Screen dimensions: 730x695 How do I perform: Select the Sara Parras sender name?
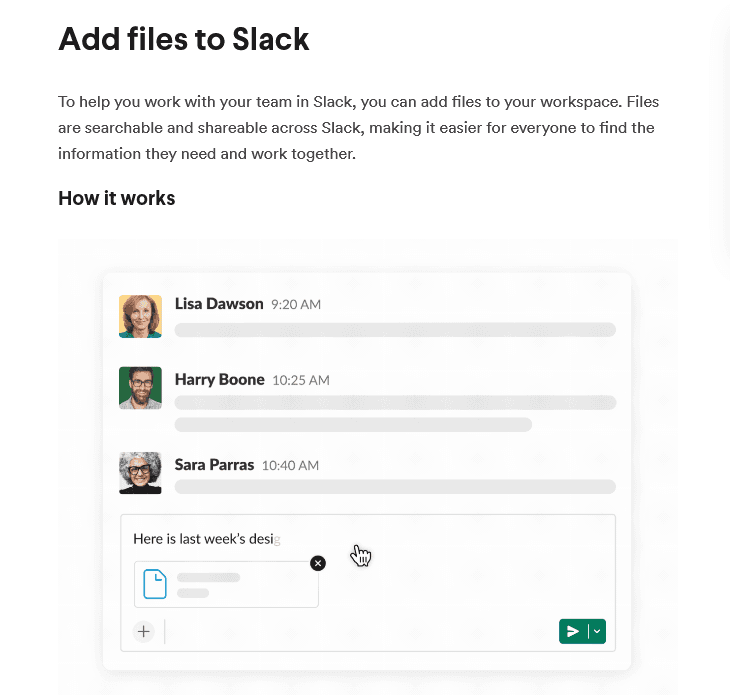click(x=214, y=464)
